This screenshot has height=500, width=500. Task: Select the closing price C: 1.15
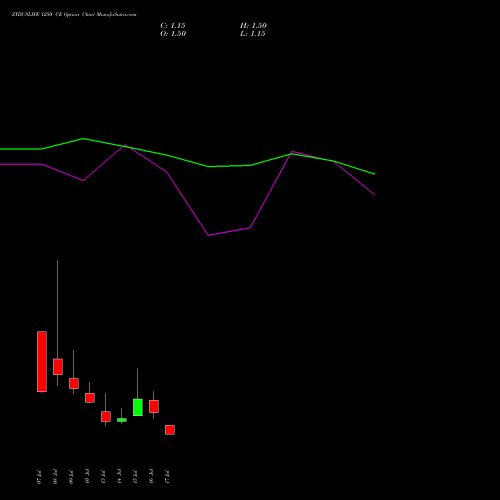173,26
